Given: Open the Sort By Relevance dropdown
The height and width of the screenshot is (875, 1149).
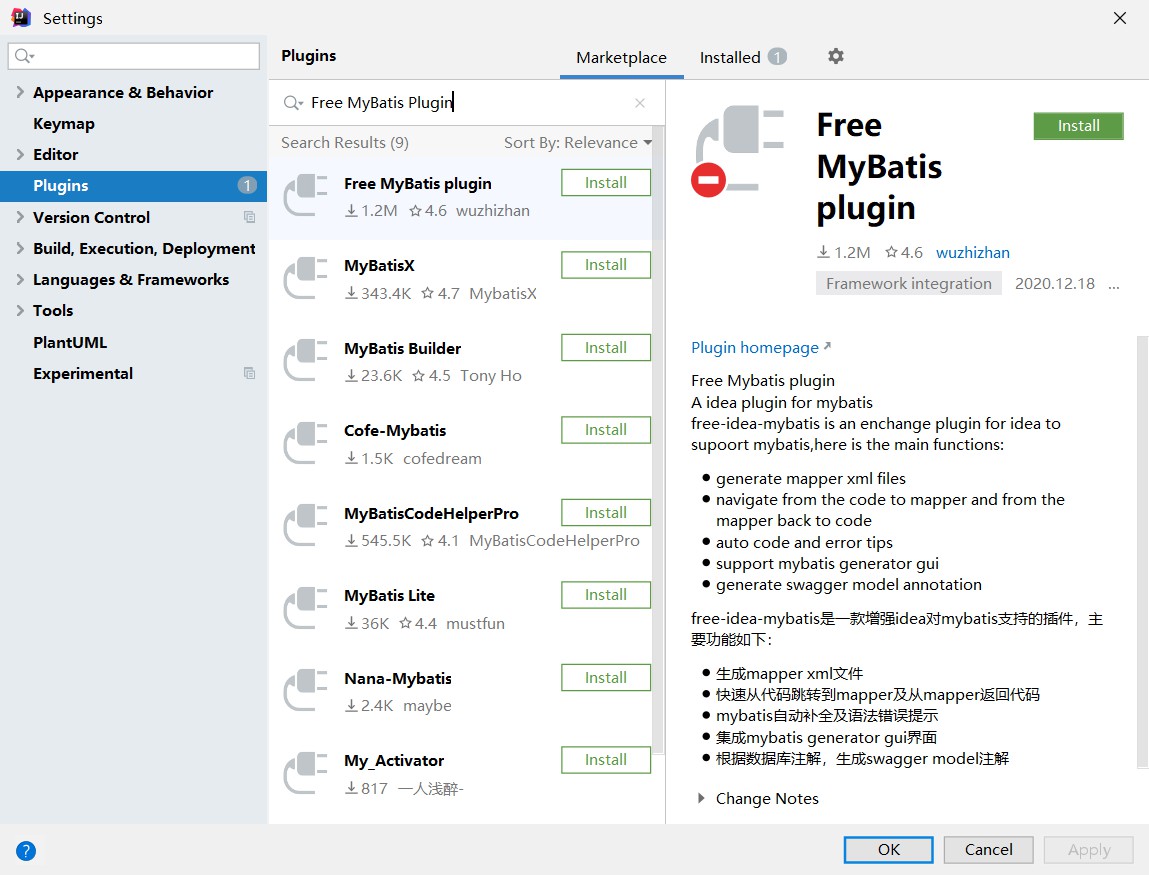Looking at the screenshot, I should click(577, 143).
